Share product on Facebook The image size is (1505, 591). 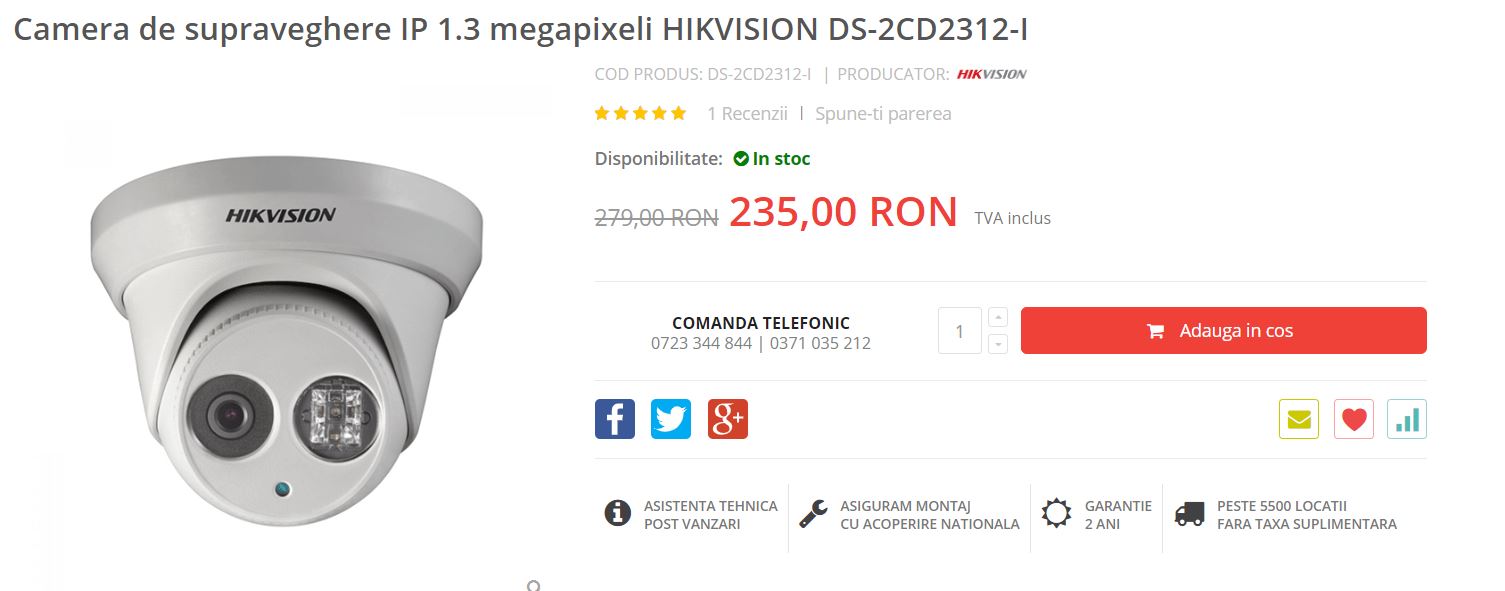pyautogui.click(x=615, y=419)
